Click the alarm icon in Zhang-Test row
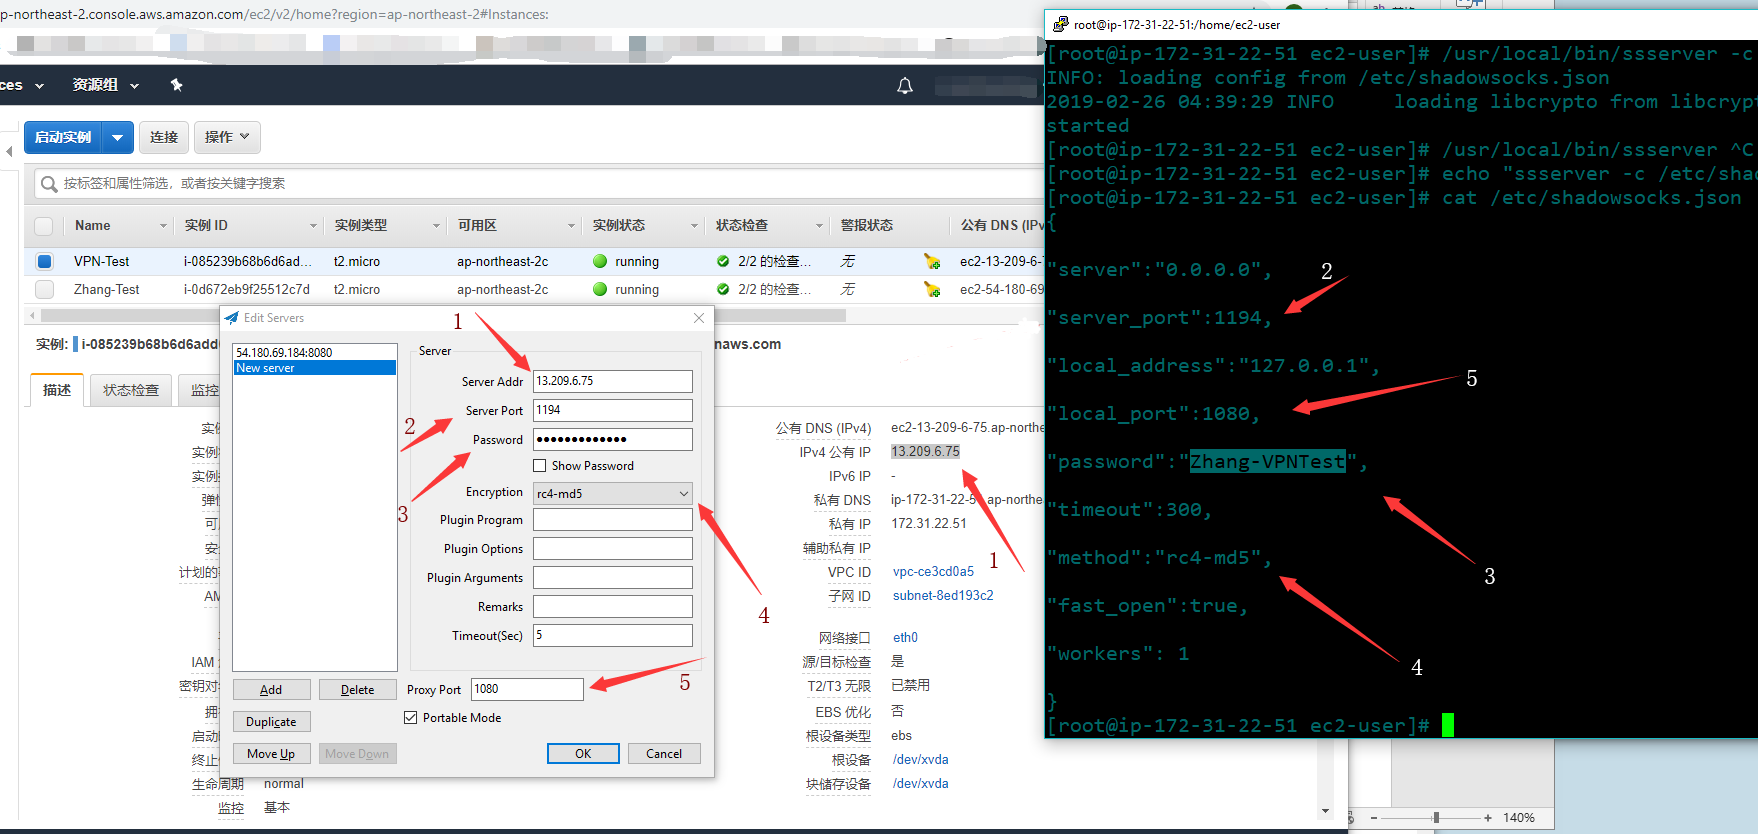 coord(932,289)
